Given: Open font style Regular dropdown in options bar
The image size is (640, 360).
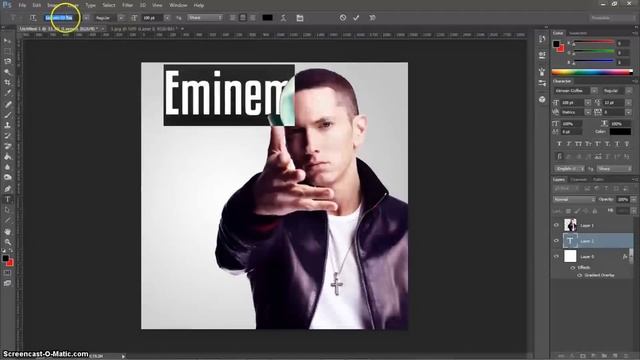Looking at the screenshot, I should (121, 18).
